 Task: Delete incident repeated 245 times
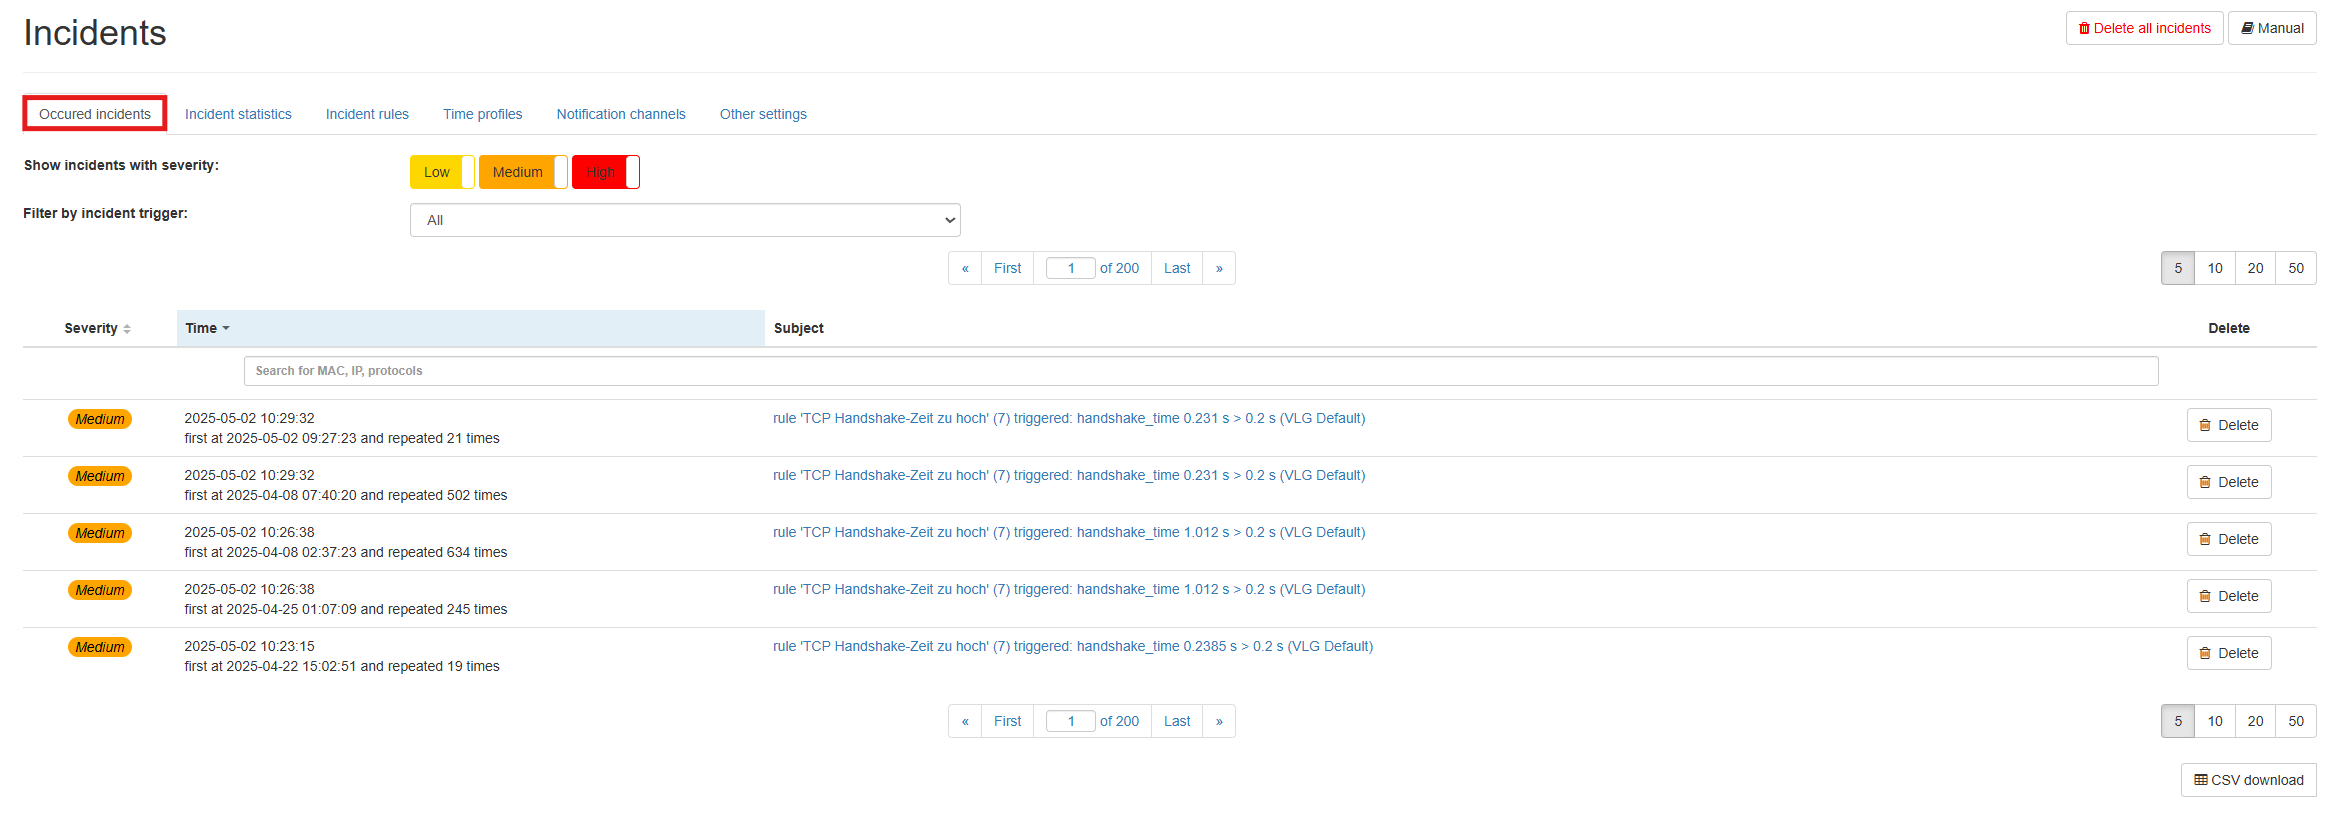(x=2229, y=596)
